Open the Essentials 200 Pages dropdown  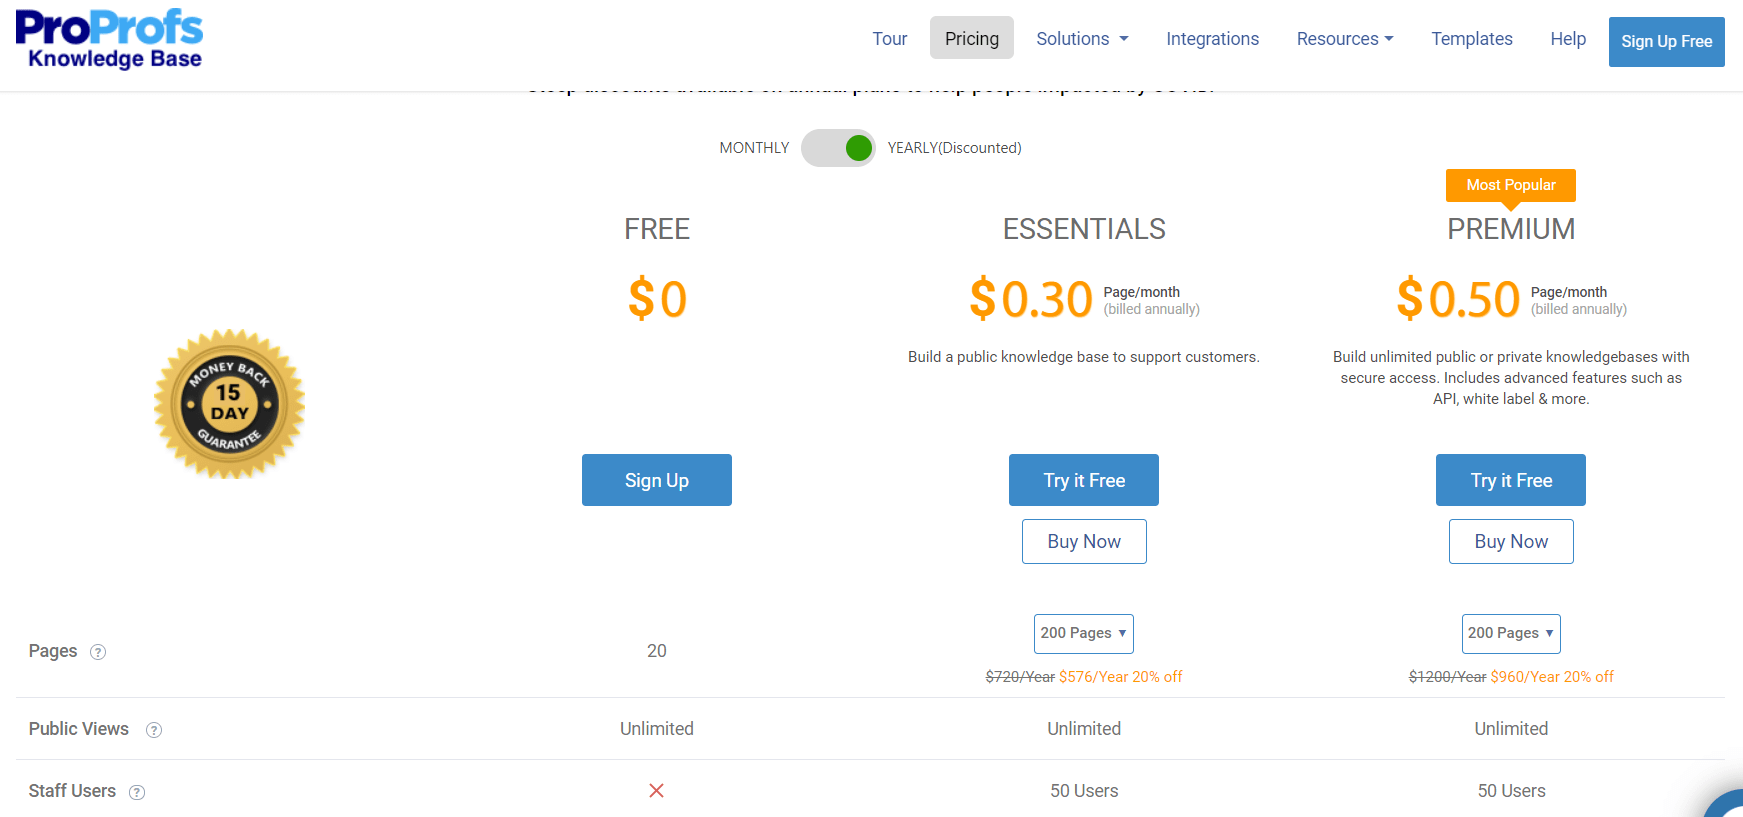tap(1084, 634)
